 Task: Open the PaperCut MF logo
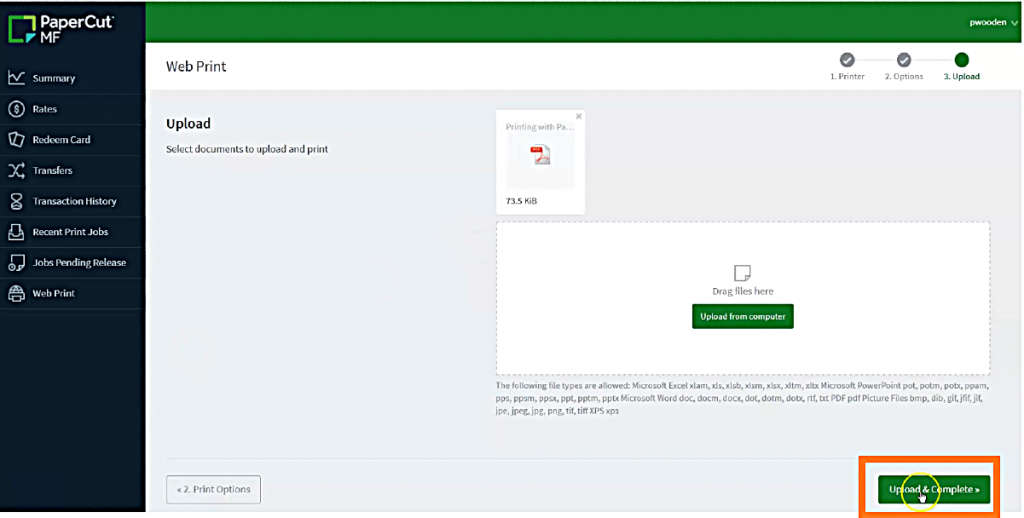[61, 26]
